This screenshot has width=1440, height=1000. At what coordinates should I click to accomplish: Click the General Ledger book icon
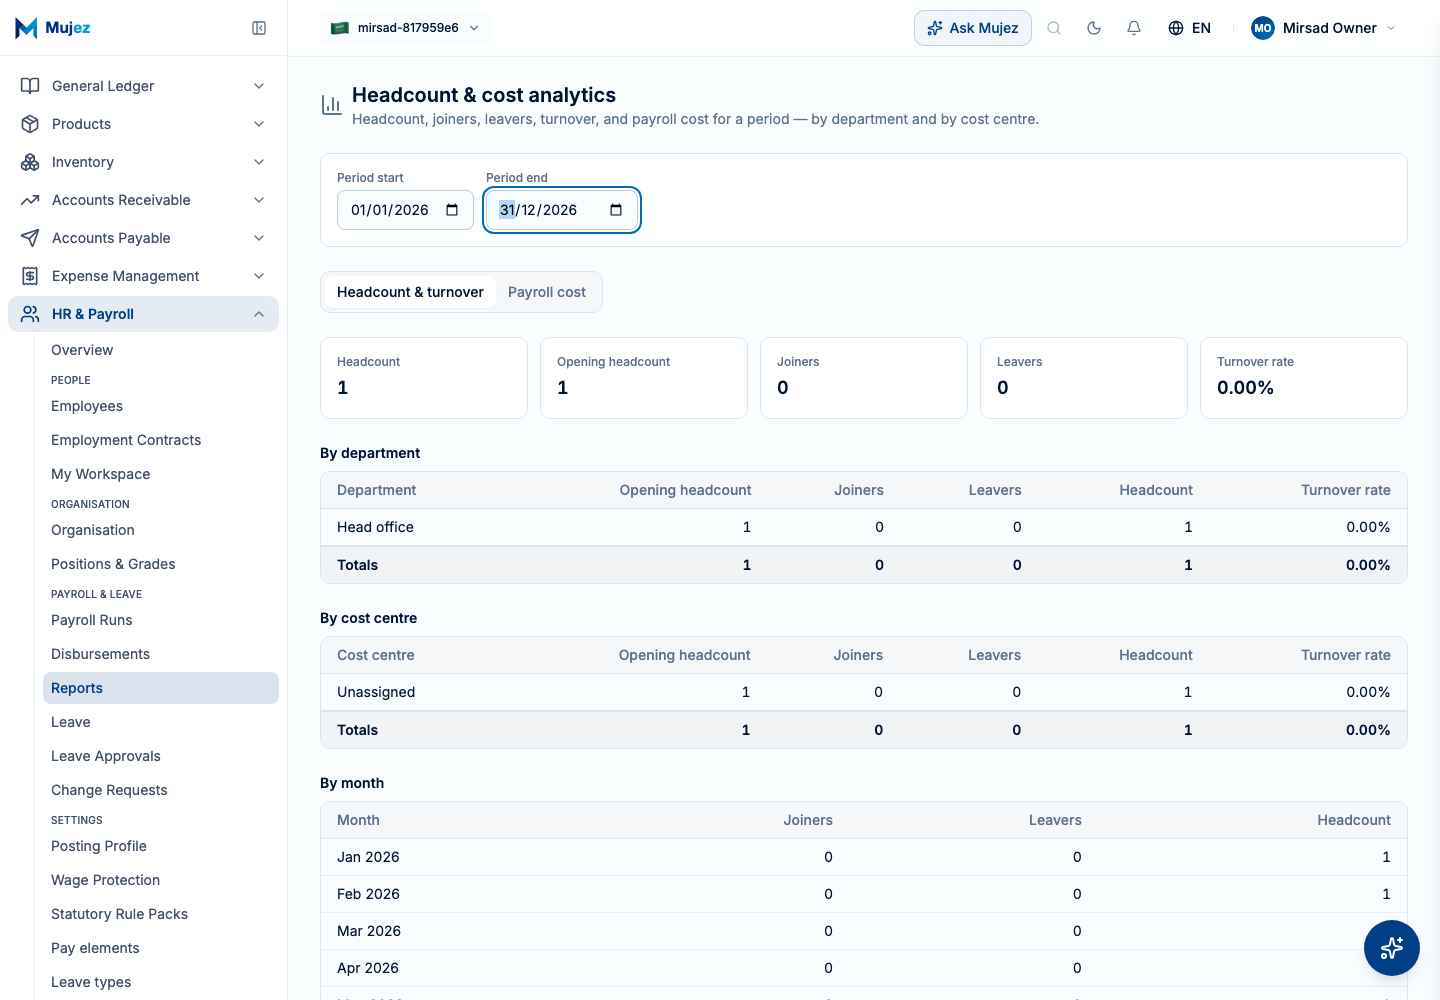[x=30, y=86]
